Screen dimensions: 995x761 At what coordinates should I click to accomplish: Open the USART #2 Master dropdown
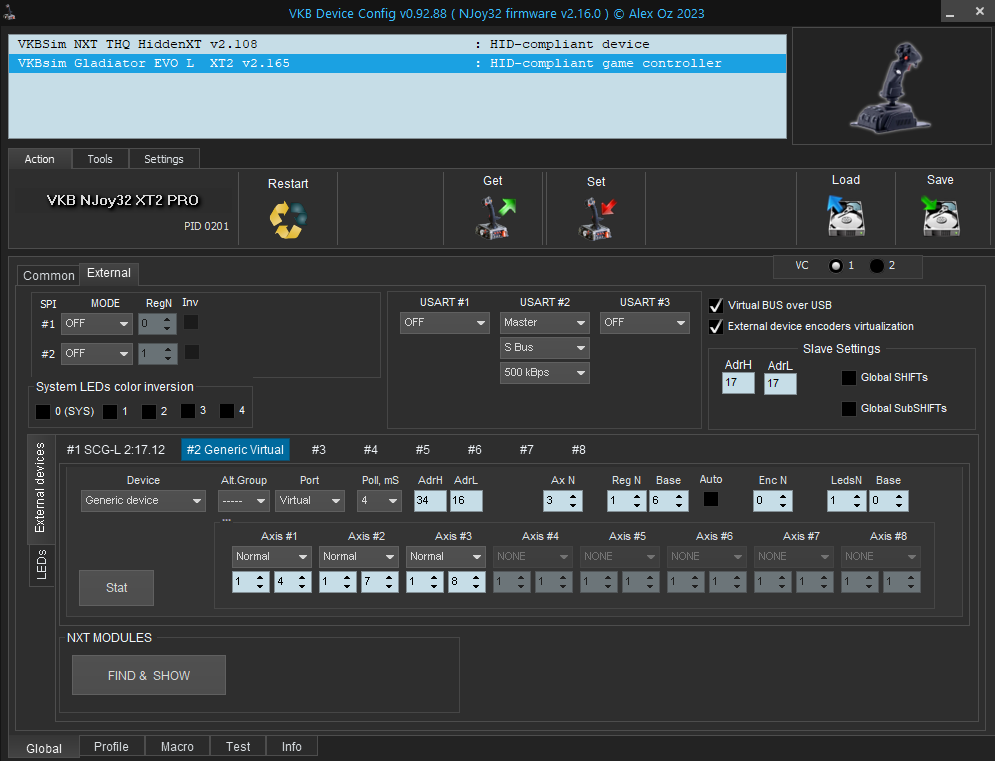click(544, 323)
